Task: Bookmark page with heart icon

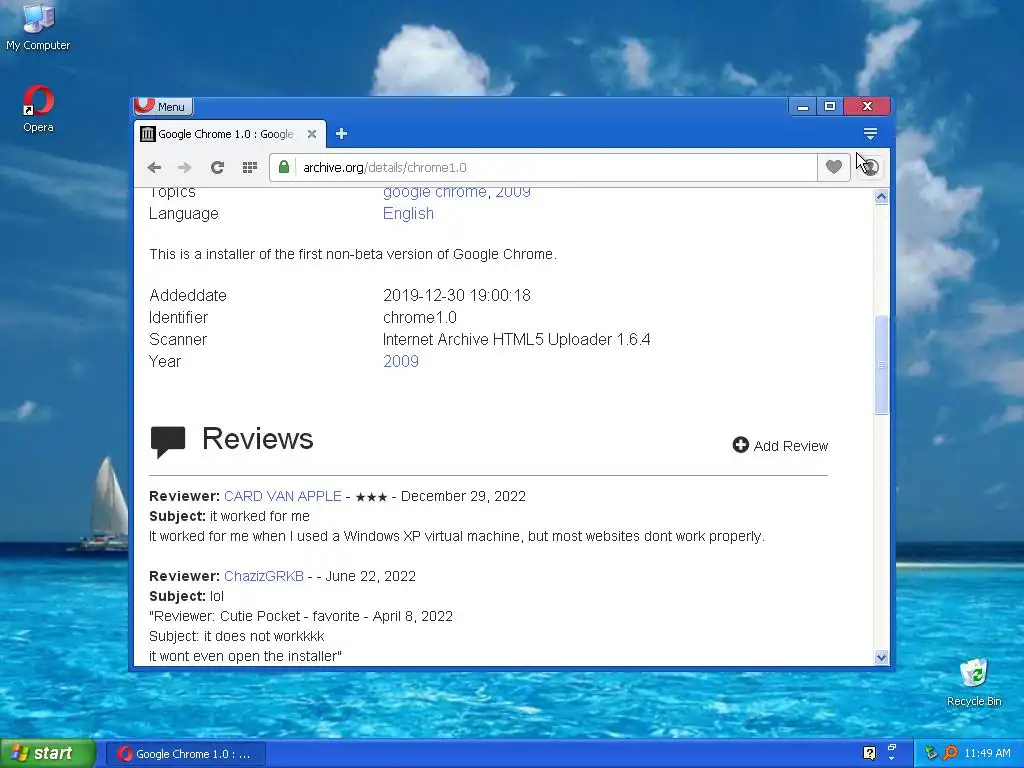Action: [833, 167]
